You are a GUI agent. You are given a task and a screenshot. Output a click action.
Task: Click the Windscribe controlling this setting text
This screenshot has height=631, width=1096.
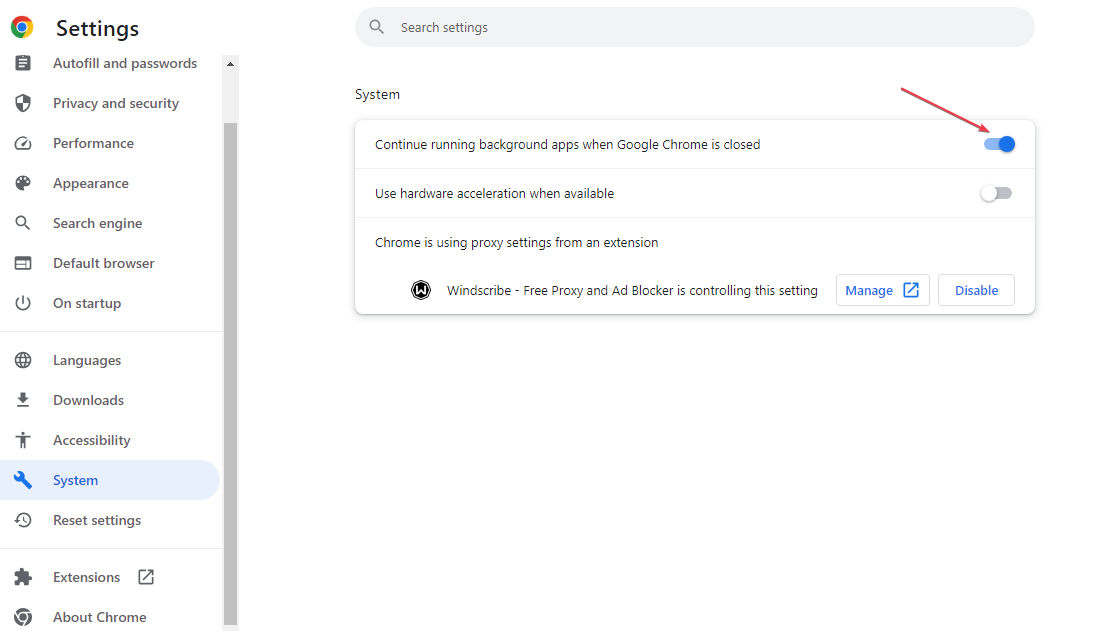click(x=632, y=290)
